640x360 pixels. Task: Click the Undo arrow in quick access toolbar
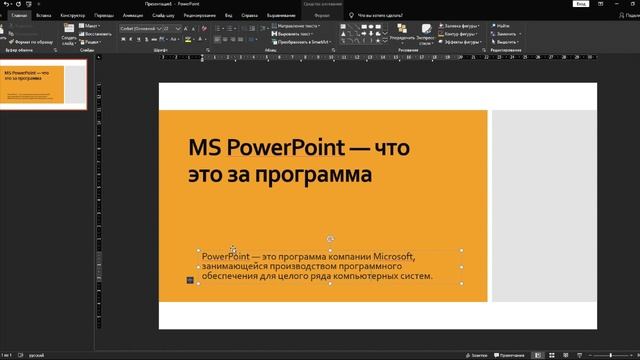tap(7, 4)
